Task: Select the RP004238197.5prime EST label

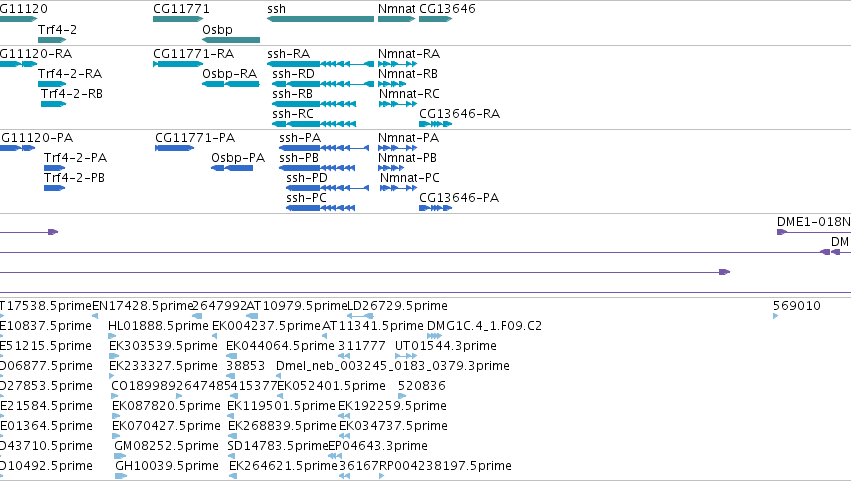Action: [445, 467]
